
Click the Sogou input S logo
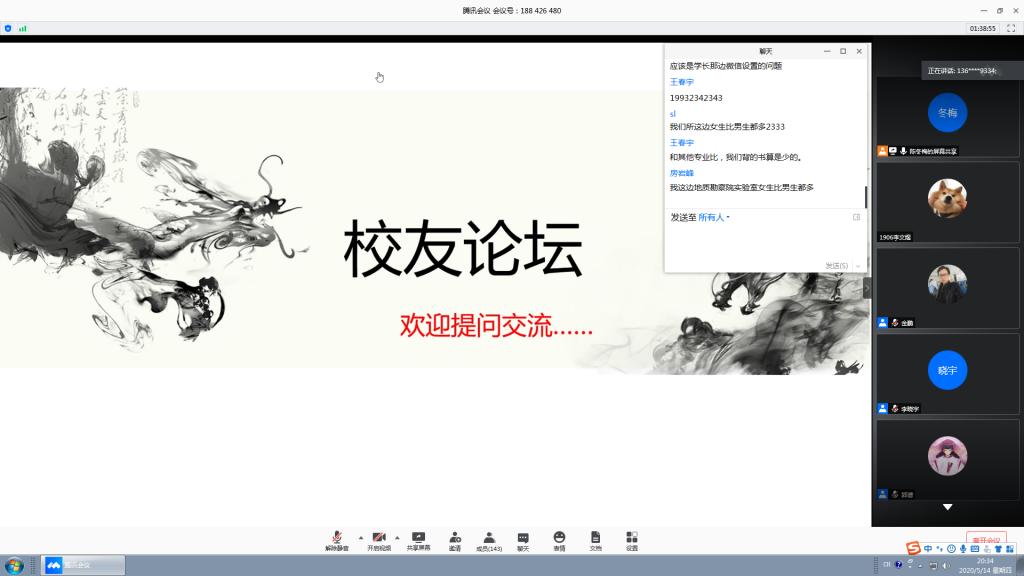tap(913, 549)
